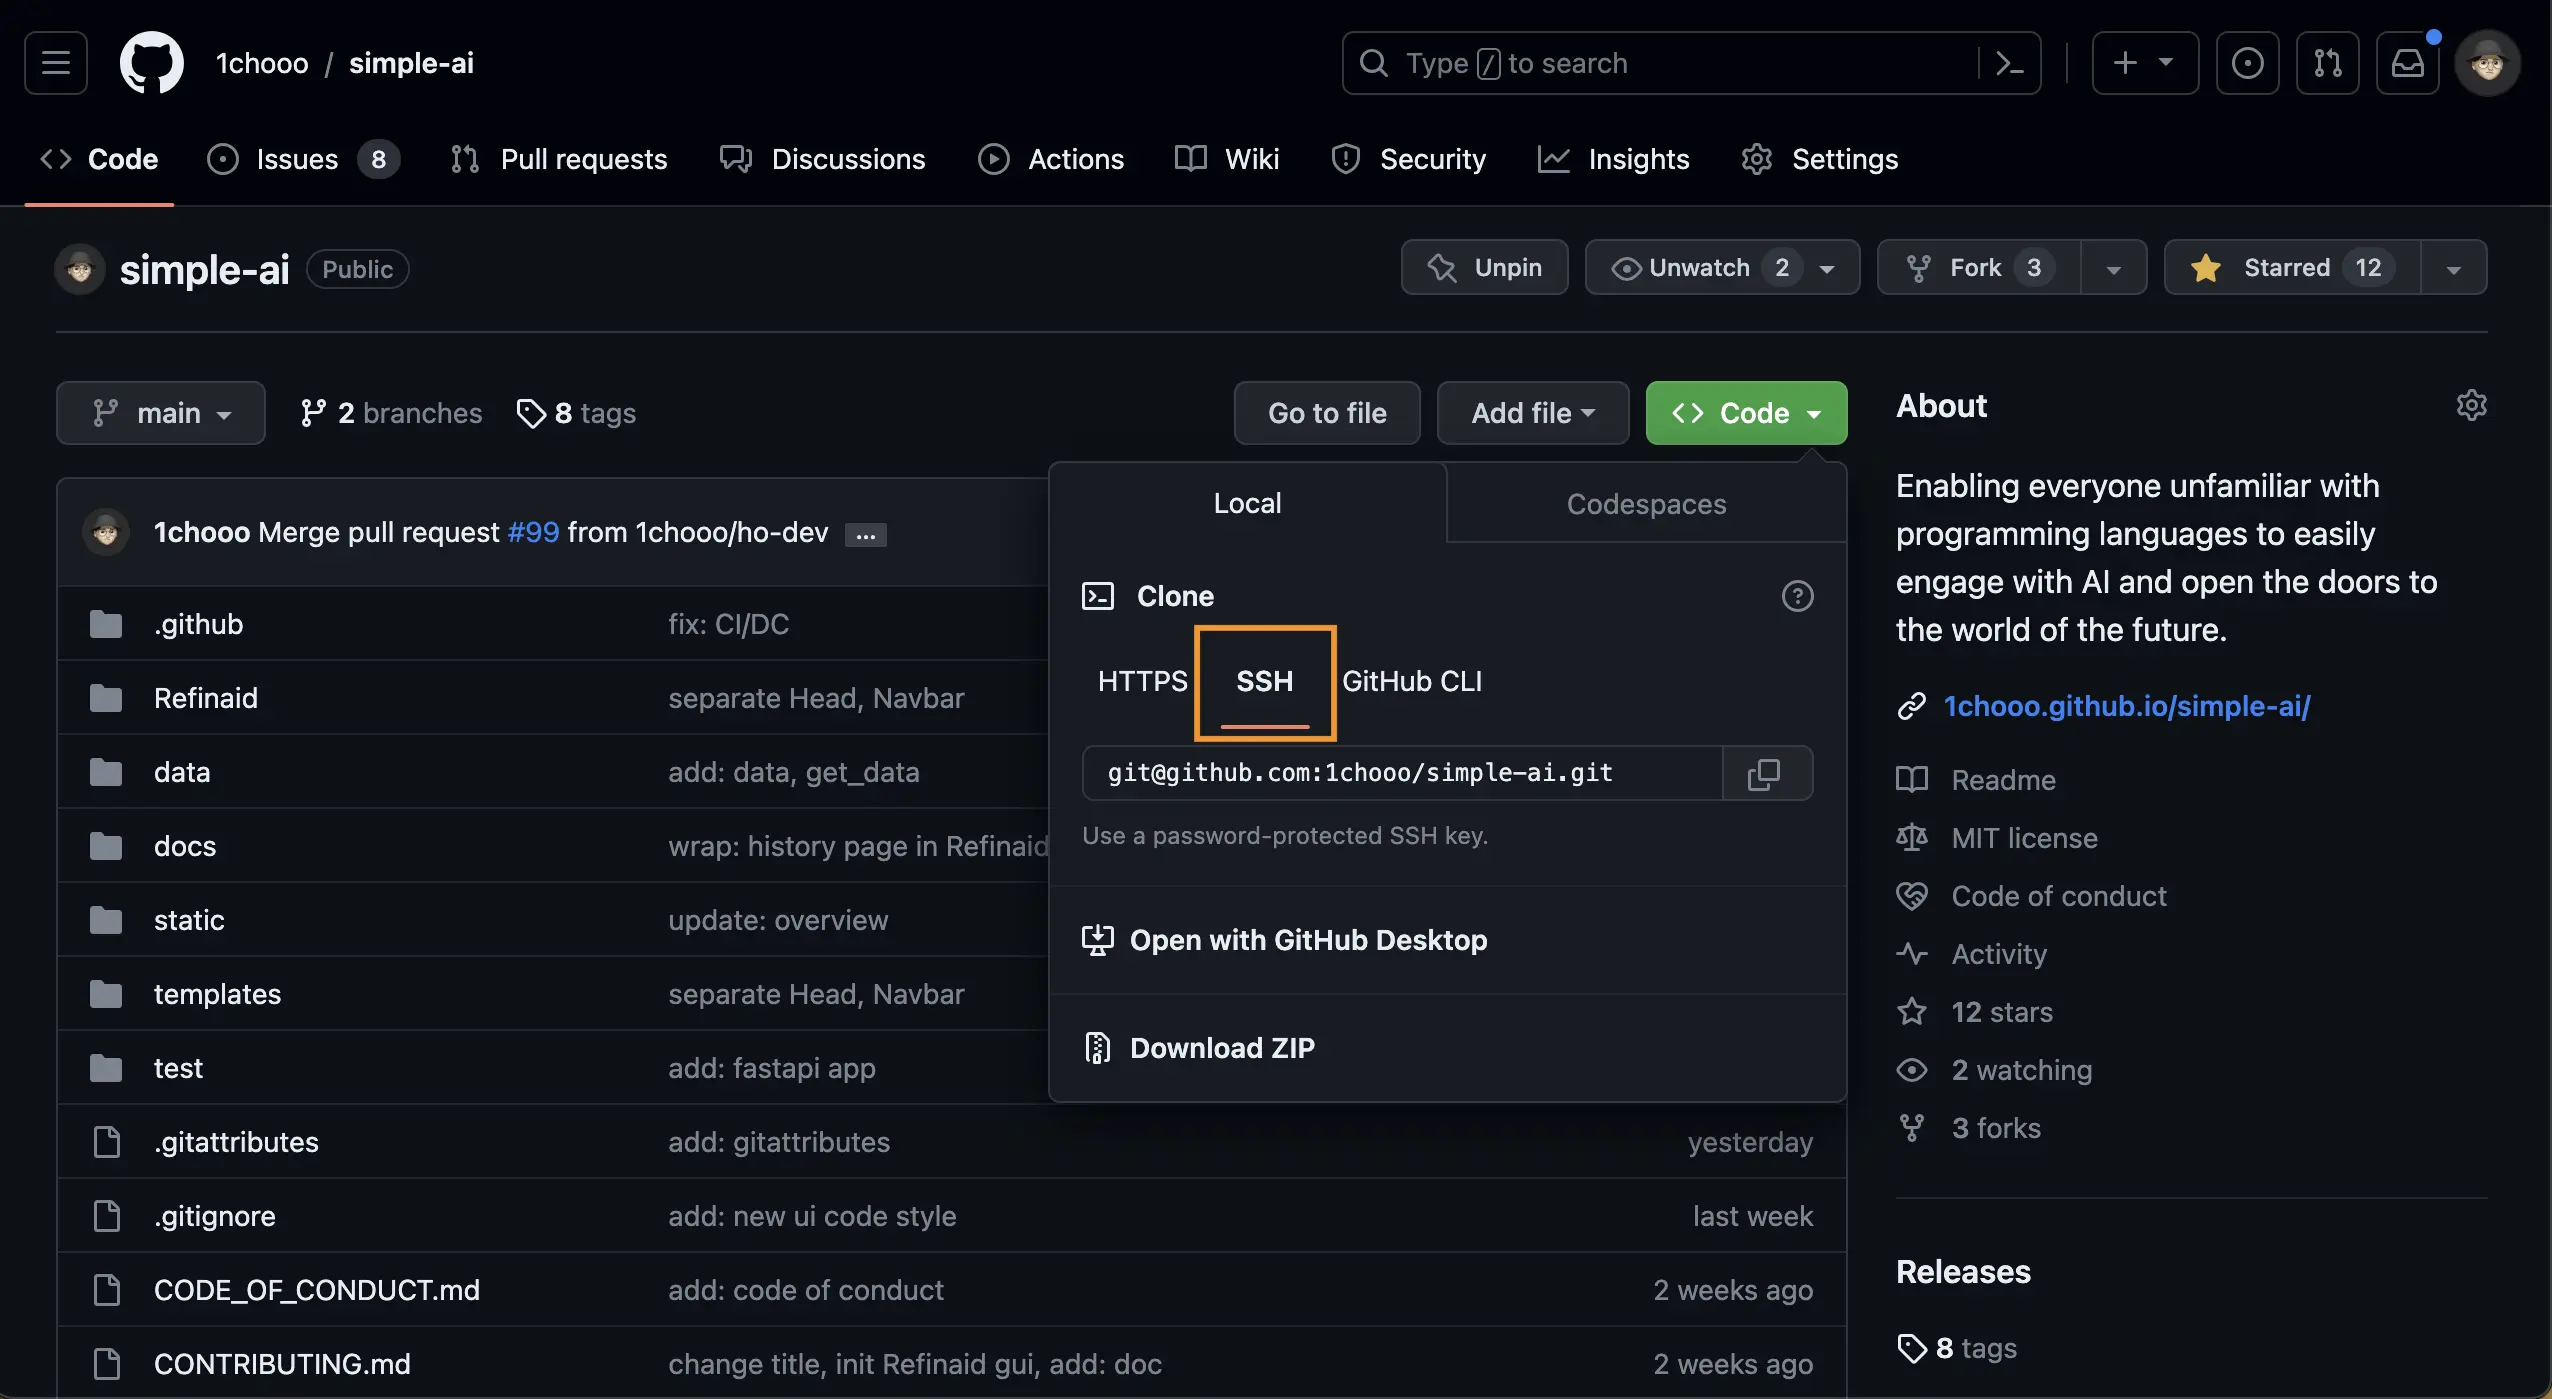View the 8 tags link beside branches

pyautogui.click(x=576, y=413)
